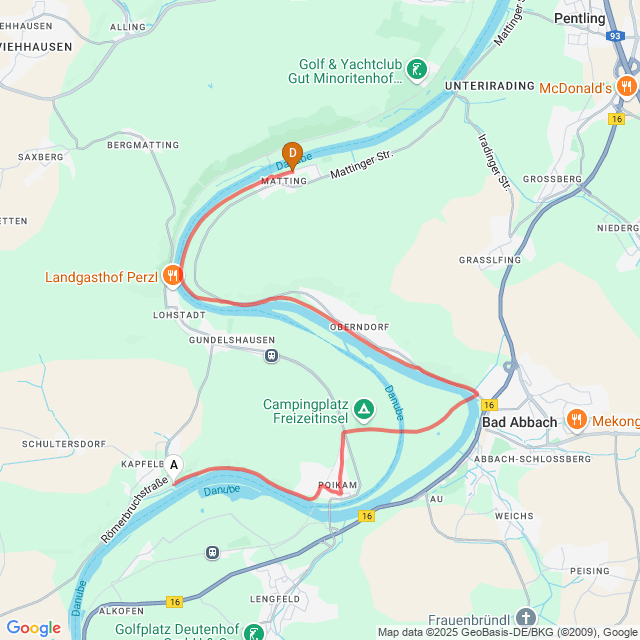Open the Campingplatz Freizeitinsel campsite pin
Image resolution: width=640 pixels, height=640 pixels.
pos(364,409)
